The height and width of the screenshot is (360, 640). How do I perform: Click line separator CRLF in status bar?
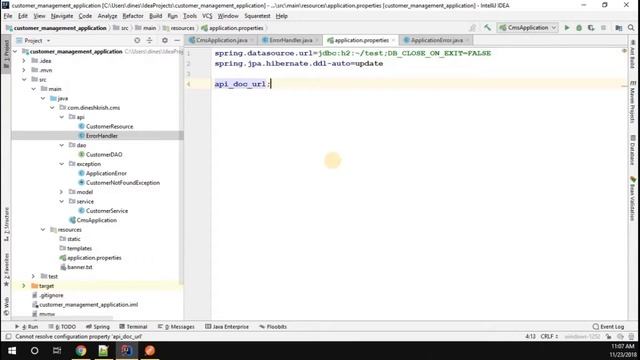549,337
